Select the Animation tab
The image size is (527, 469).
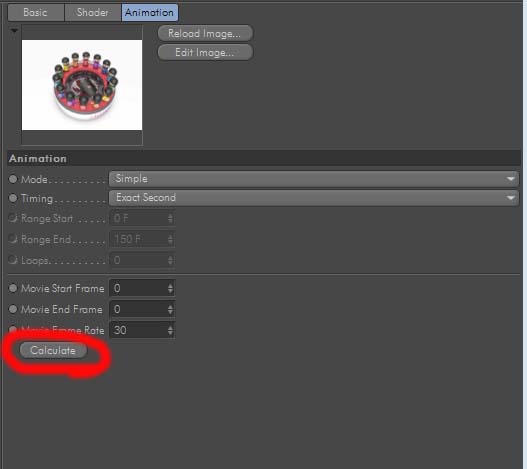point(150,12)
